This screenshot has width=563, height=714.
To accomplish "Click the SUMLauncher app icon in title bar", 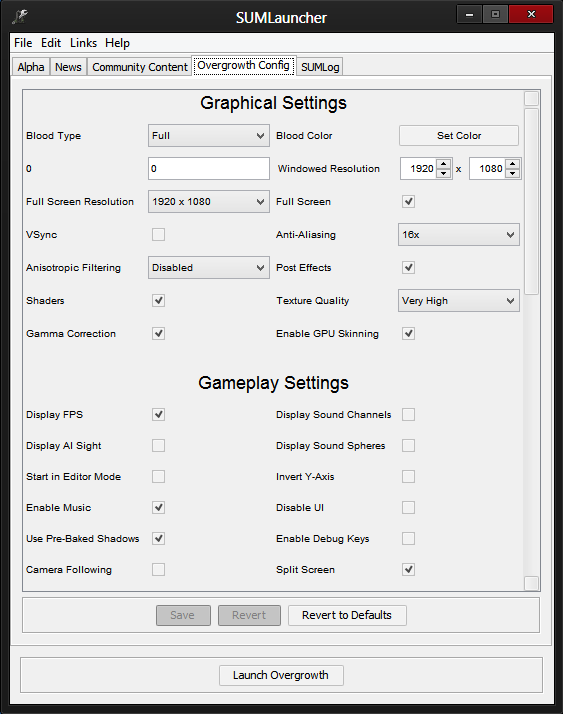I will point(20,17).
